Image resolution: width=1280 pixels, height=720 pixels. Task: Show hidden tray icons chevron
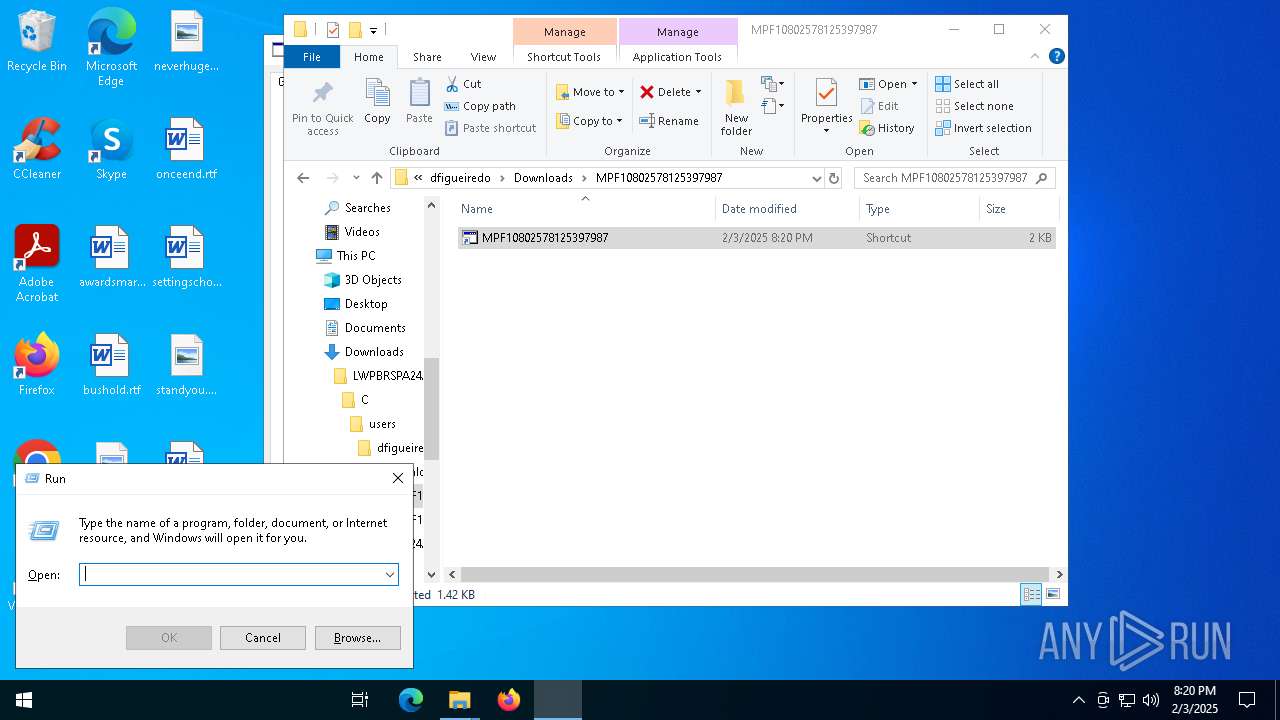tap(1078, 700)
